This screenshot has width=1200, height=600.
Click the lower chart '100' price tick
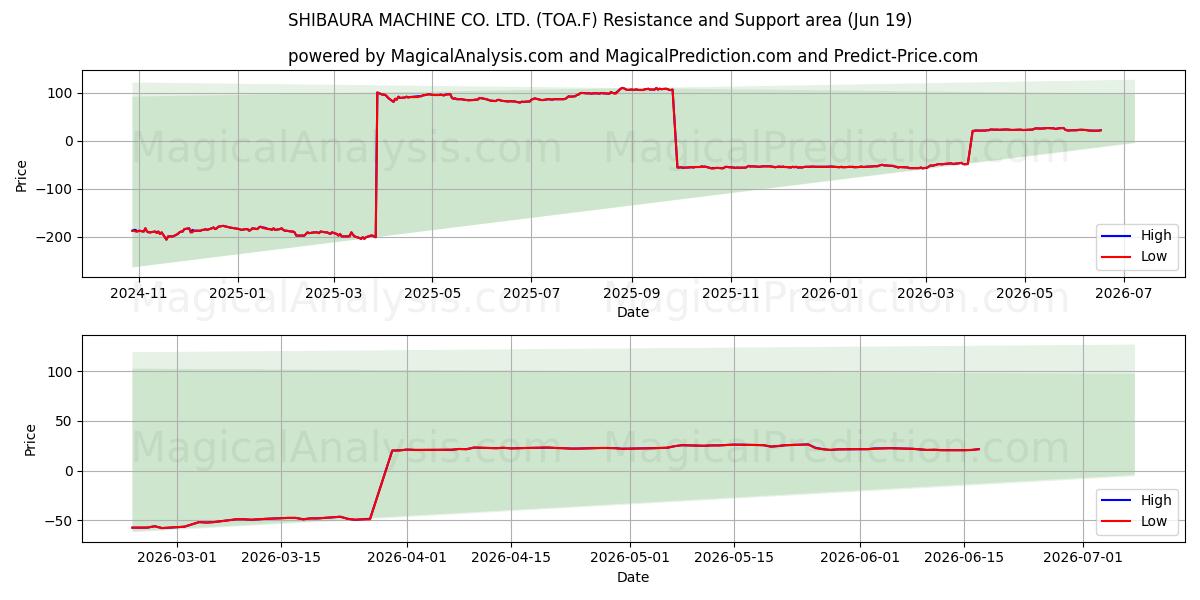[62, 372]
